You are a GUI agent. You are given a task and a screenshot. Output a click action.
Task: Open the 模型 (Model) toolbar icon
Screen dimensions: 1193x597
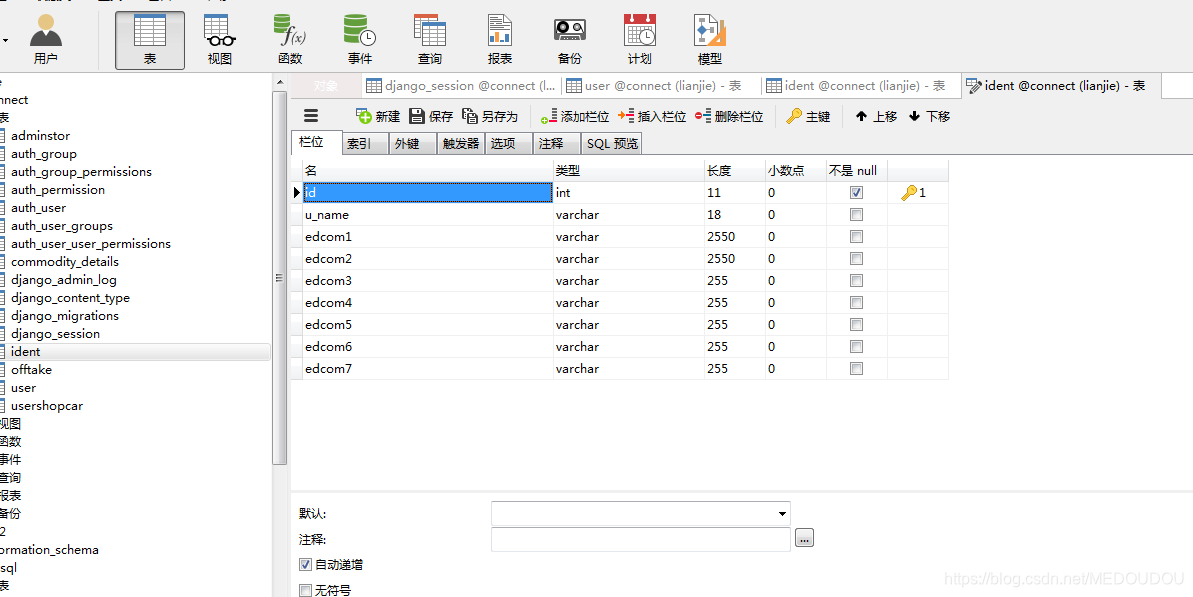pos(710,38)
